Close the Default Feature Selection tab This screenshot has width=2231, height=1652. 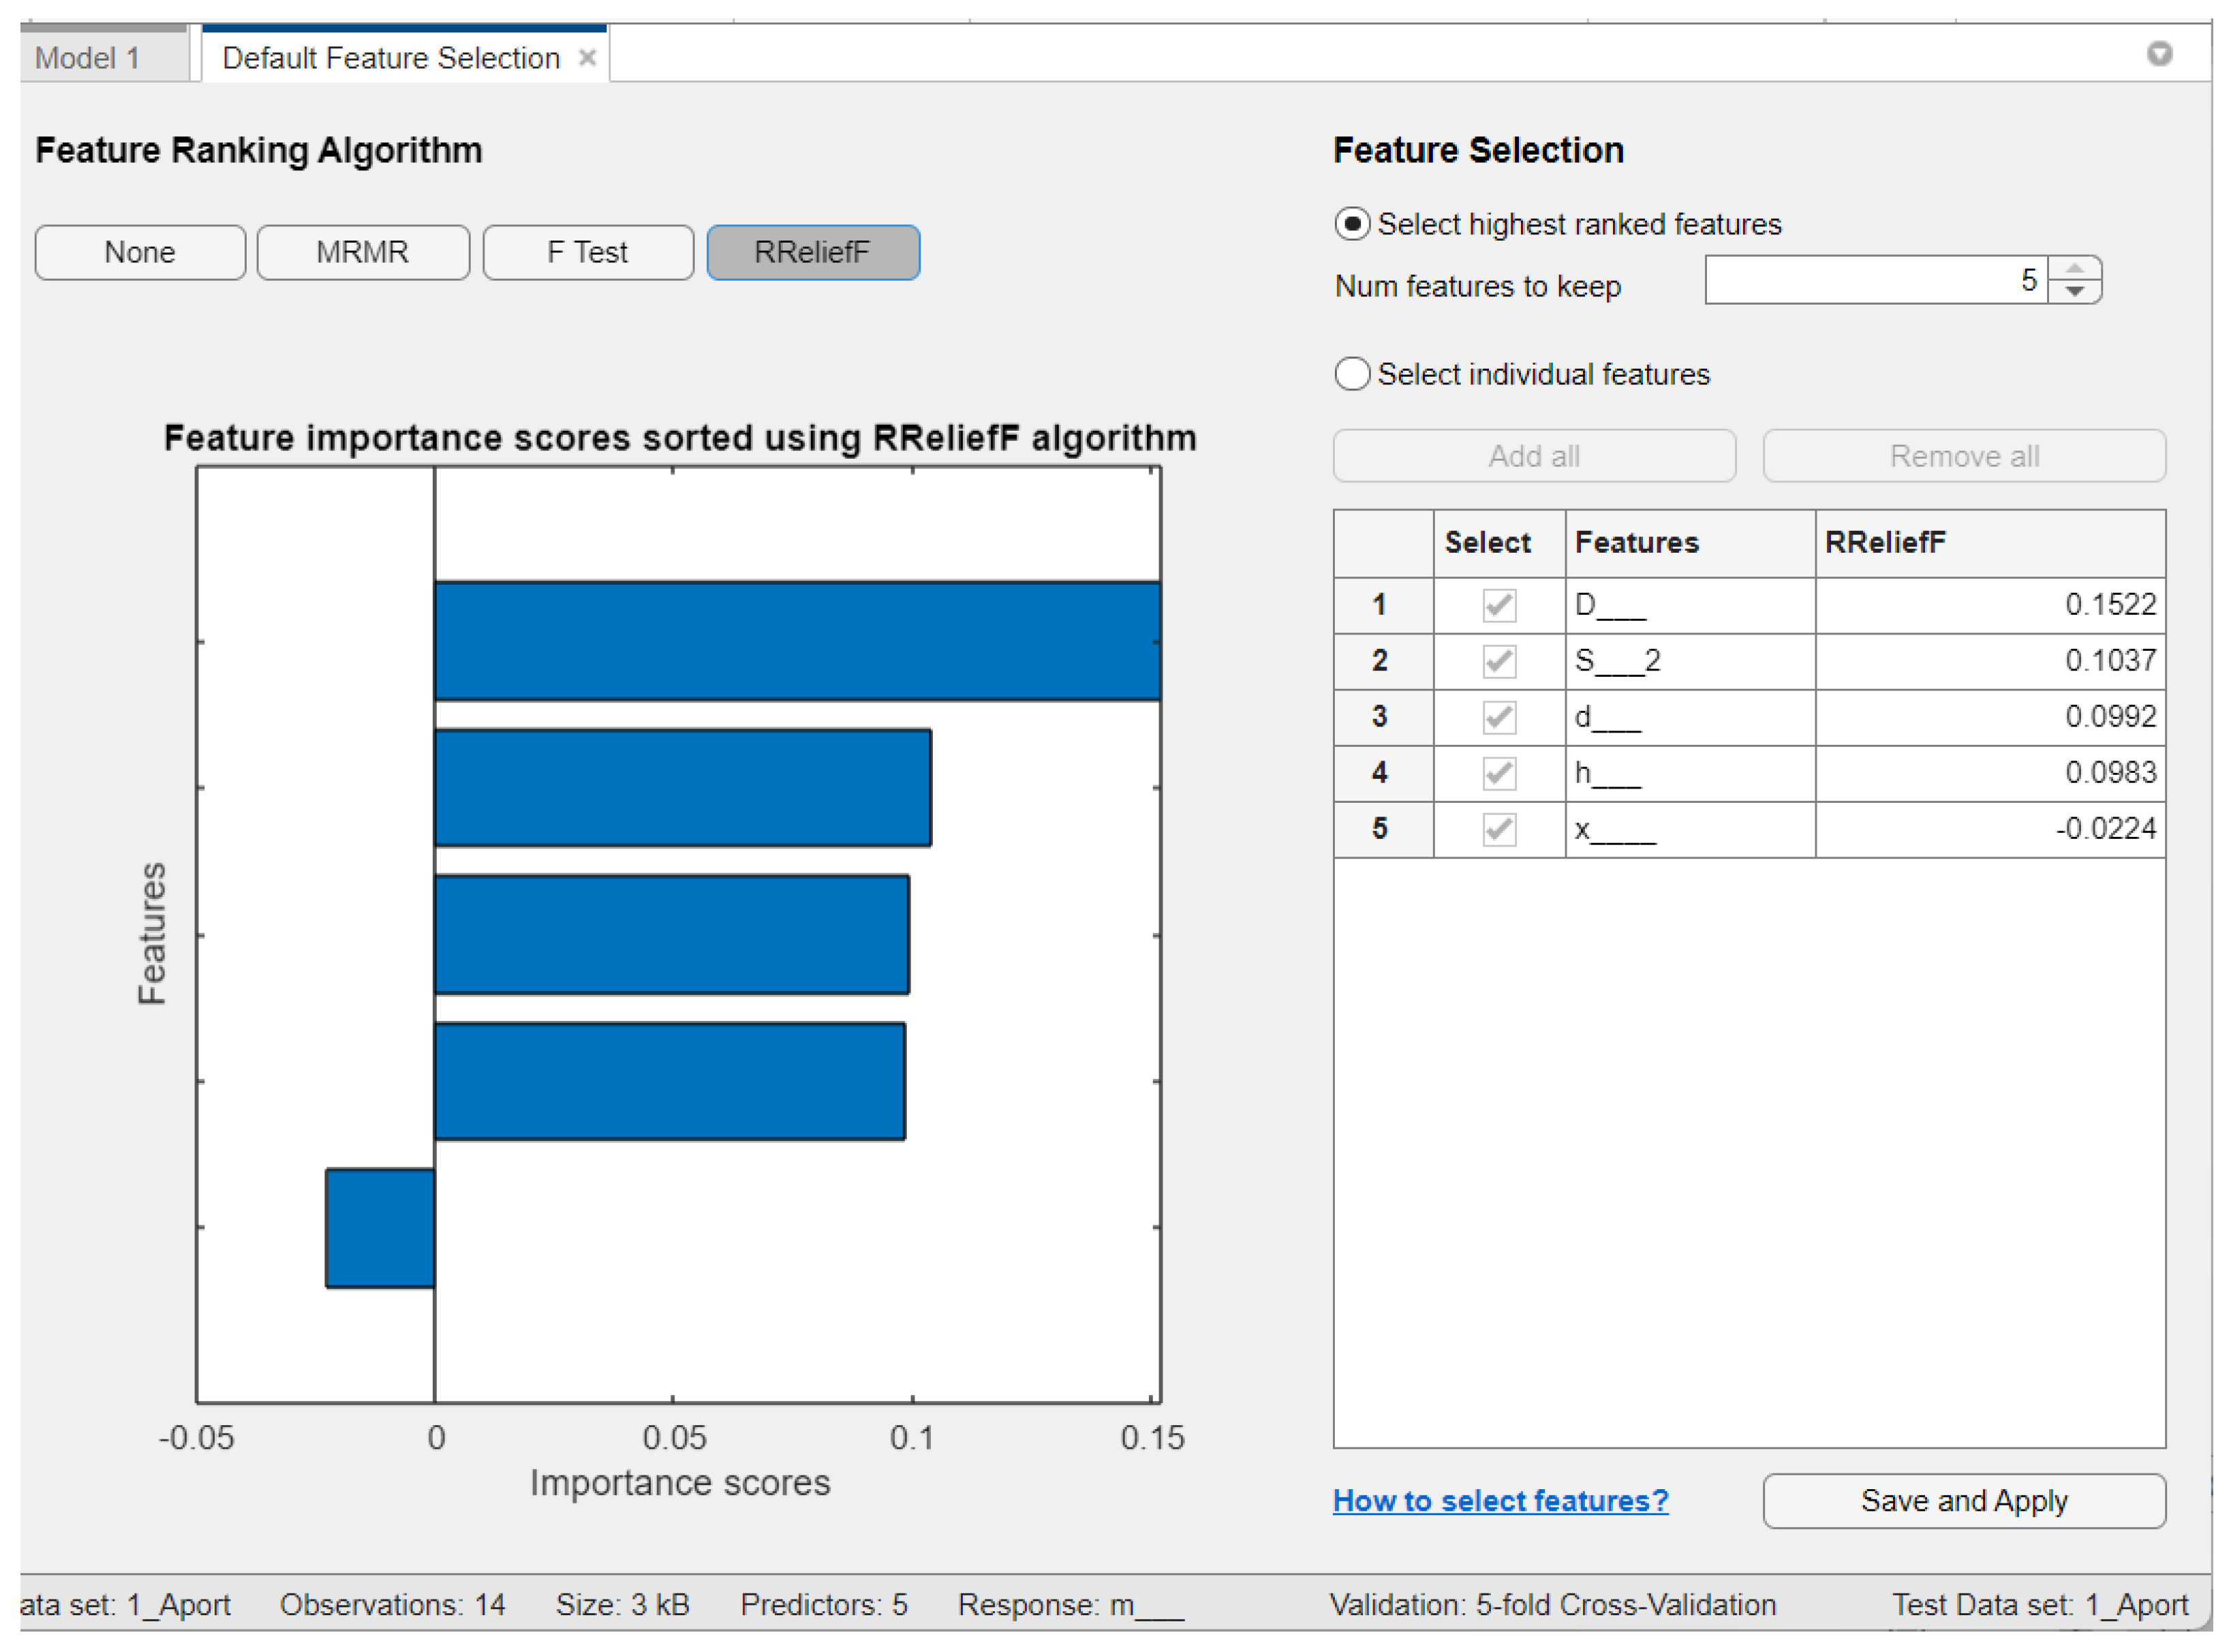pos(588,58)
